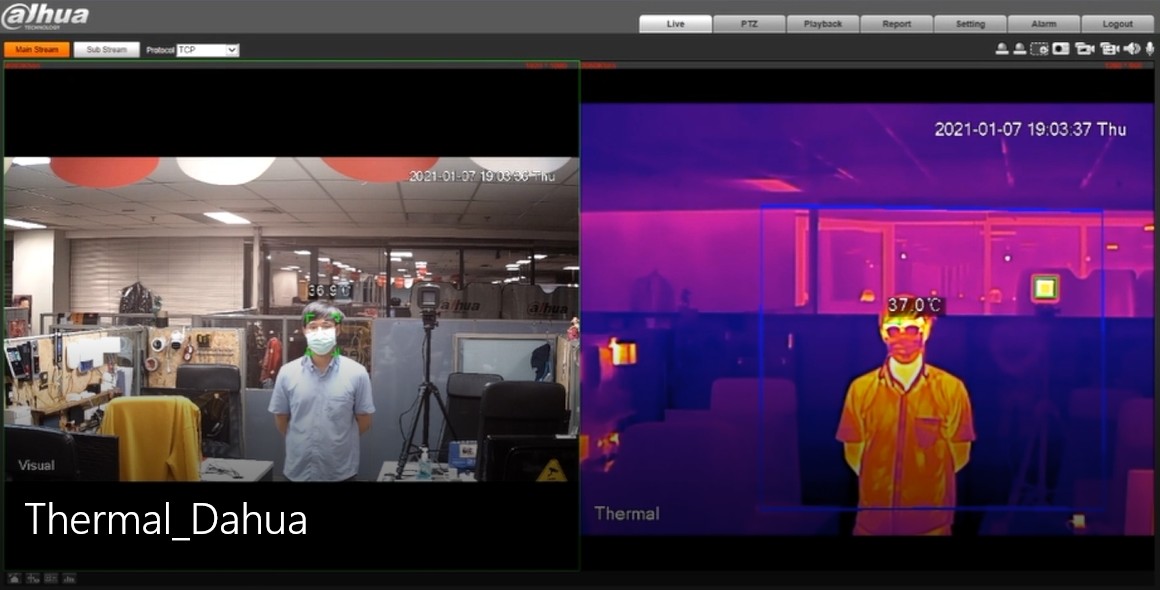The width and height of the screenshot is (1160, 590).
Task: Open the Protocol TCP dropdown
Action: [x=208, y=50]
